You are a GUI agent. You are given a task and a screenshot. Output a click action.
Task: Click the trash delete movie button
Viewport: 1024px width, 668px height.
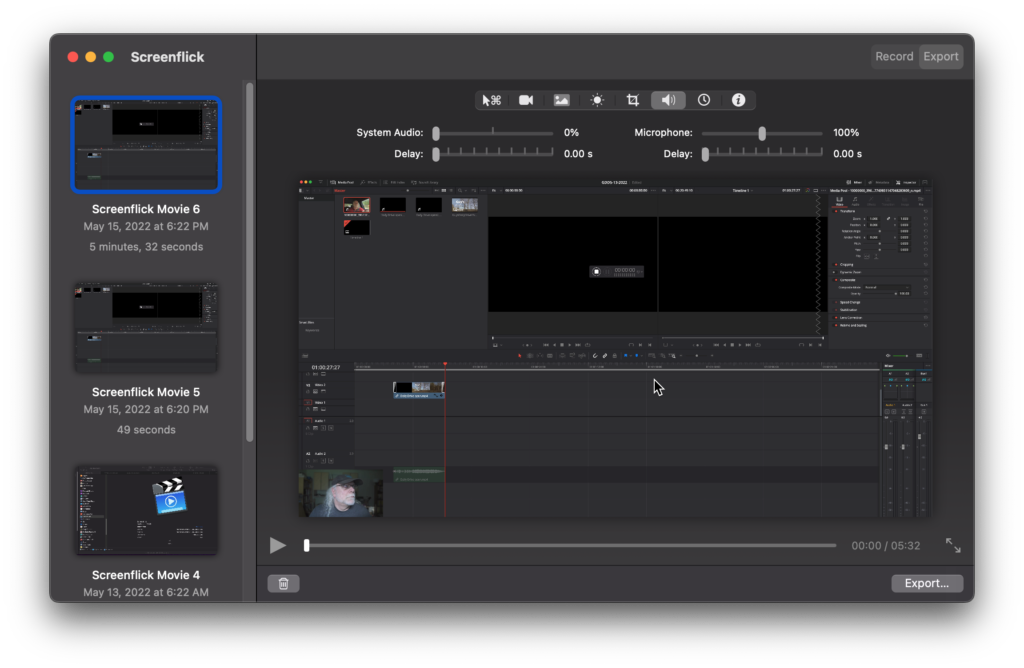283,583
